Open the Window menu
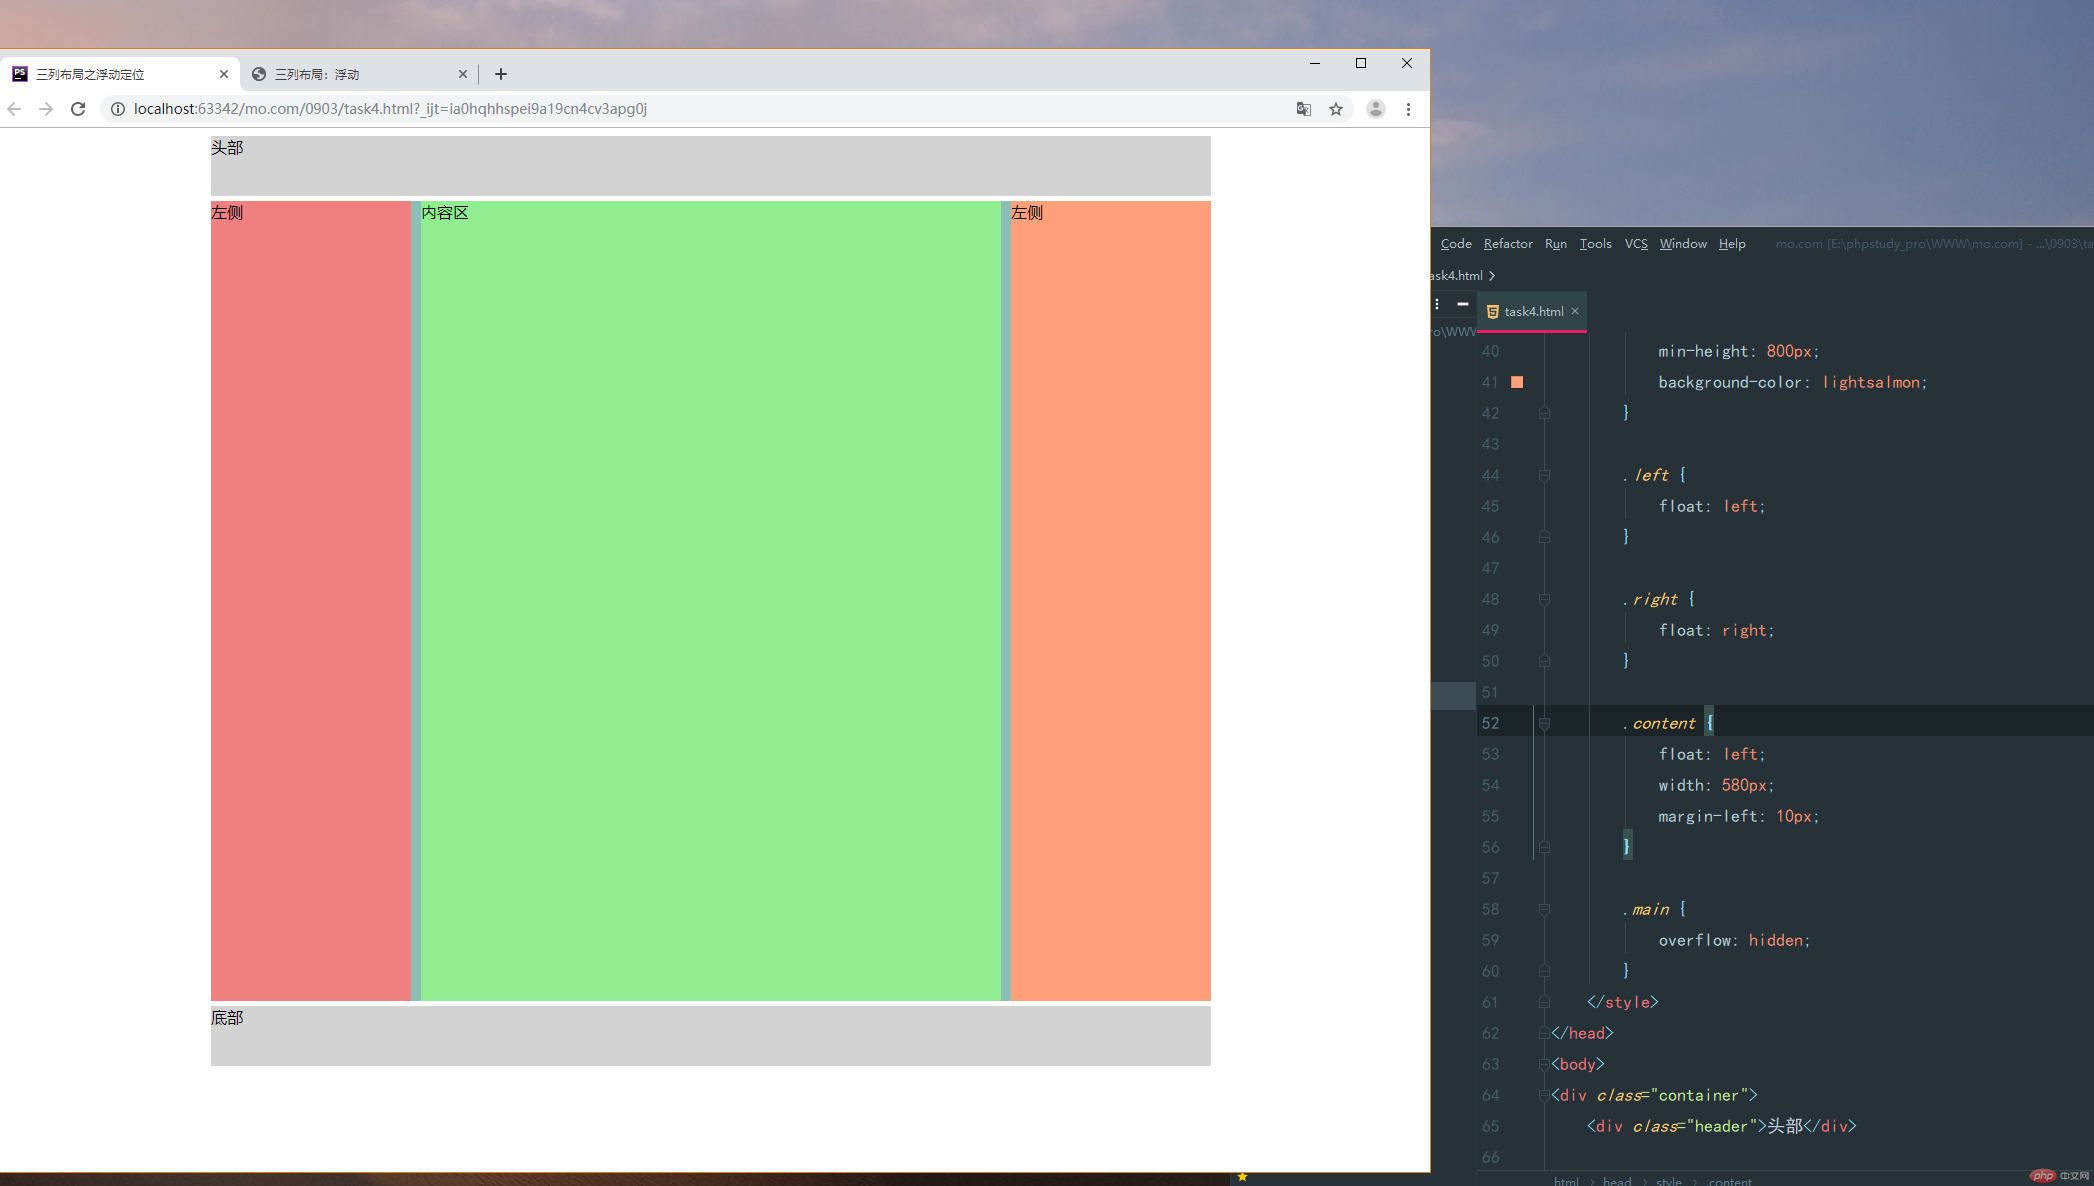2094x1186 pixels. click(x=1683, y=244)
